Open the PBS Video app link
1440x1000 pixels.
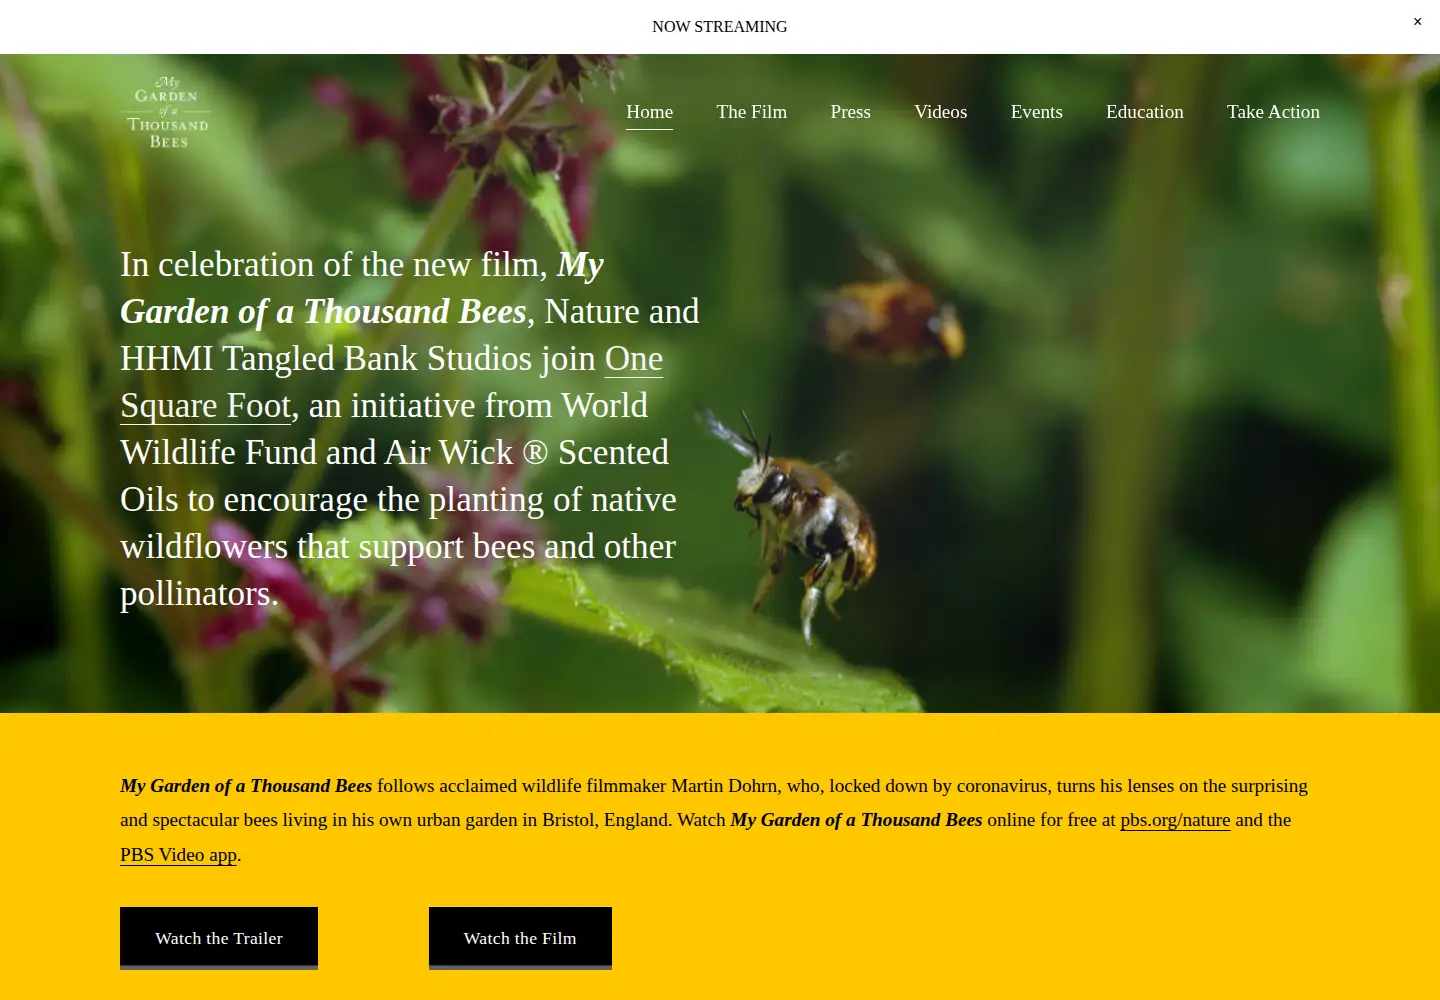coord(178,855)
